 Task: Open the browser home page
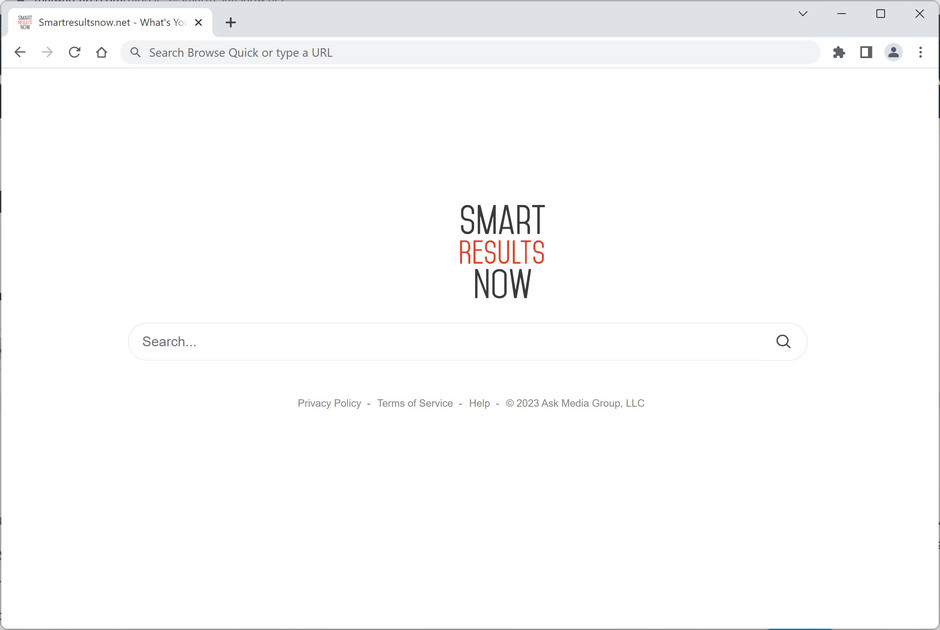[x=101, y=52]
